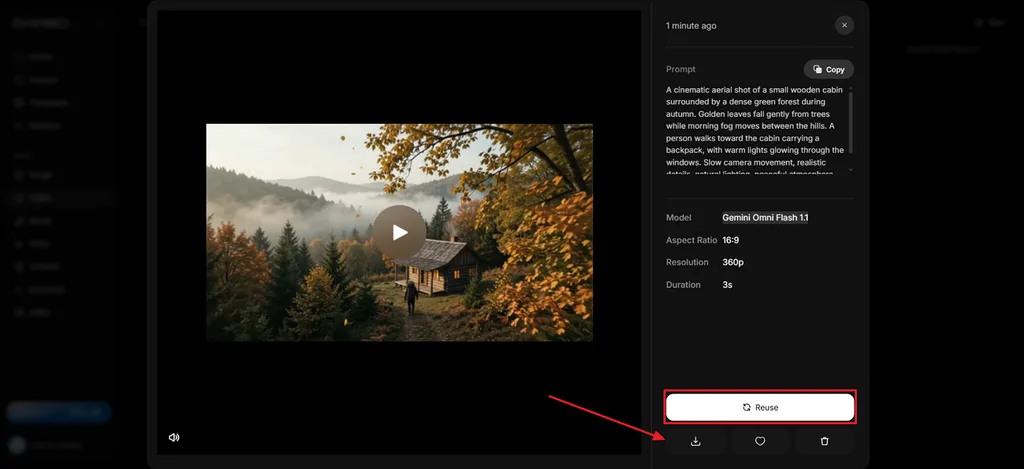Click the wooden cabin in the video preview
The image size is (1024, 469).
tap(439, 267)
